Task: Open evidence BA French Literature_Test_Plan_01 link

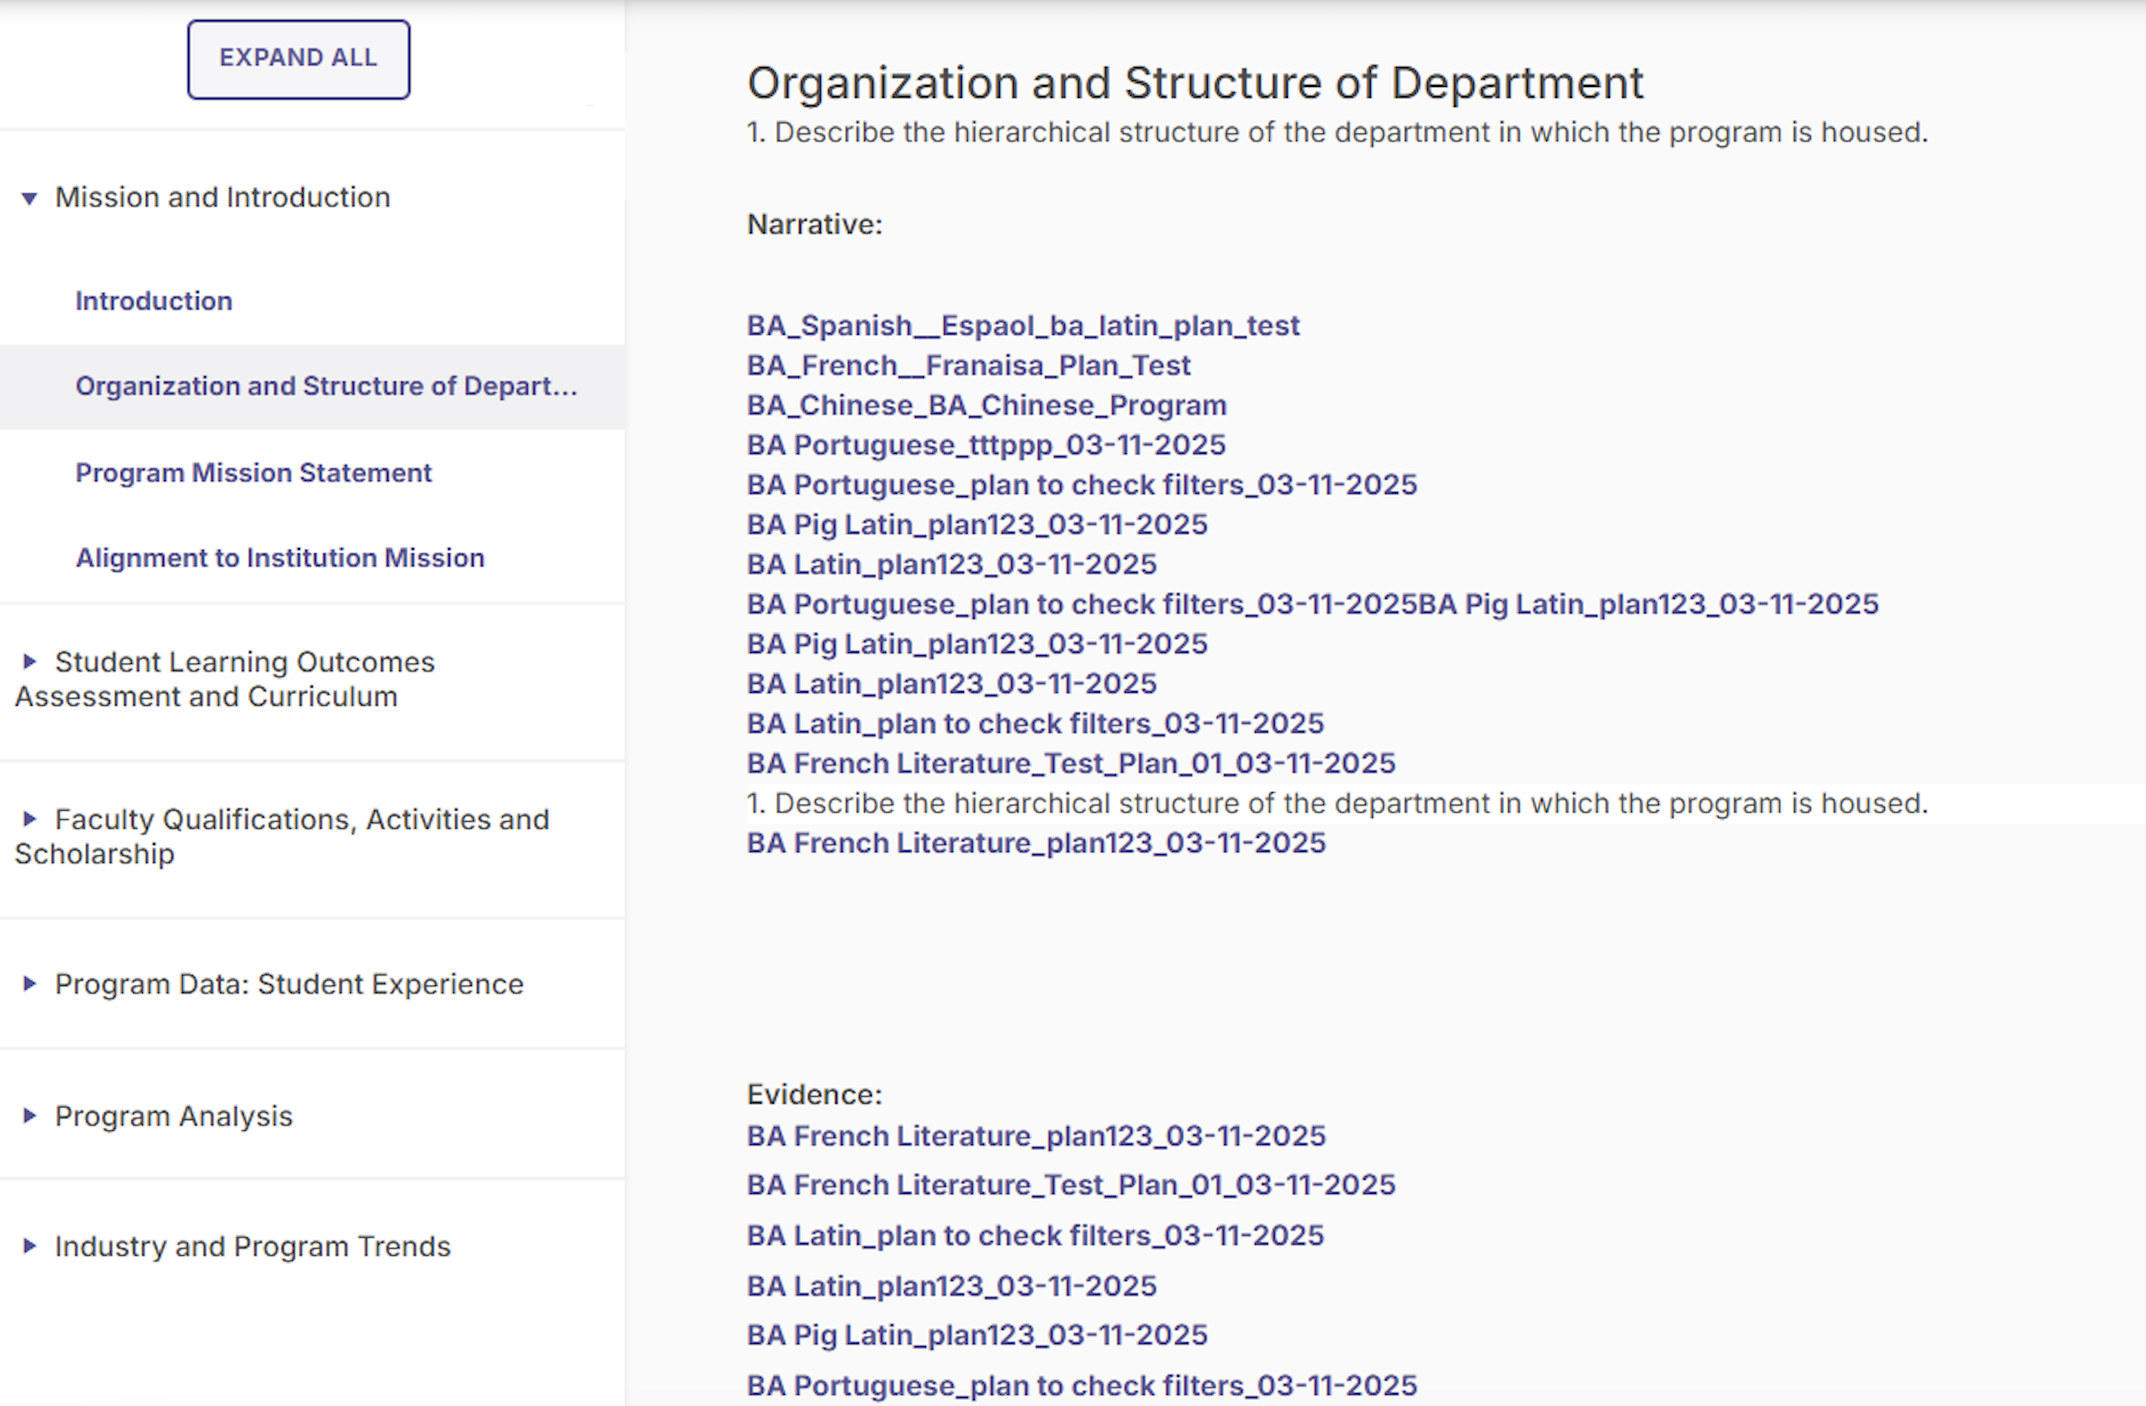Action: (x=1071, y=1185)
